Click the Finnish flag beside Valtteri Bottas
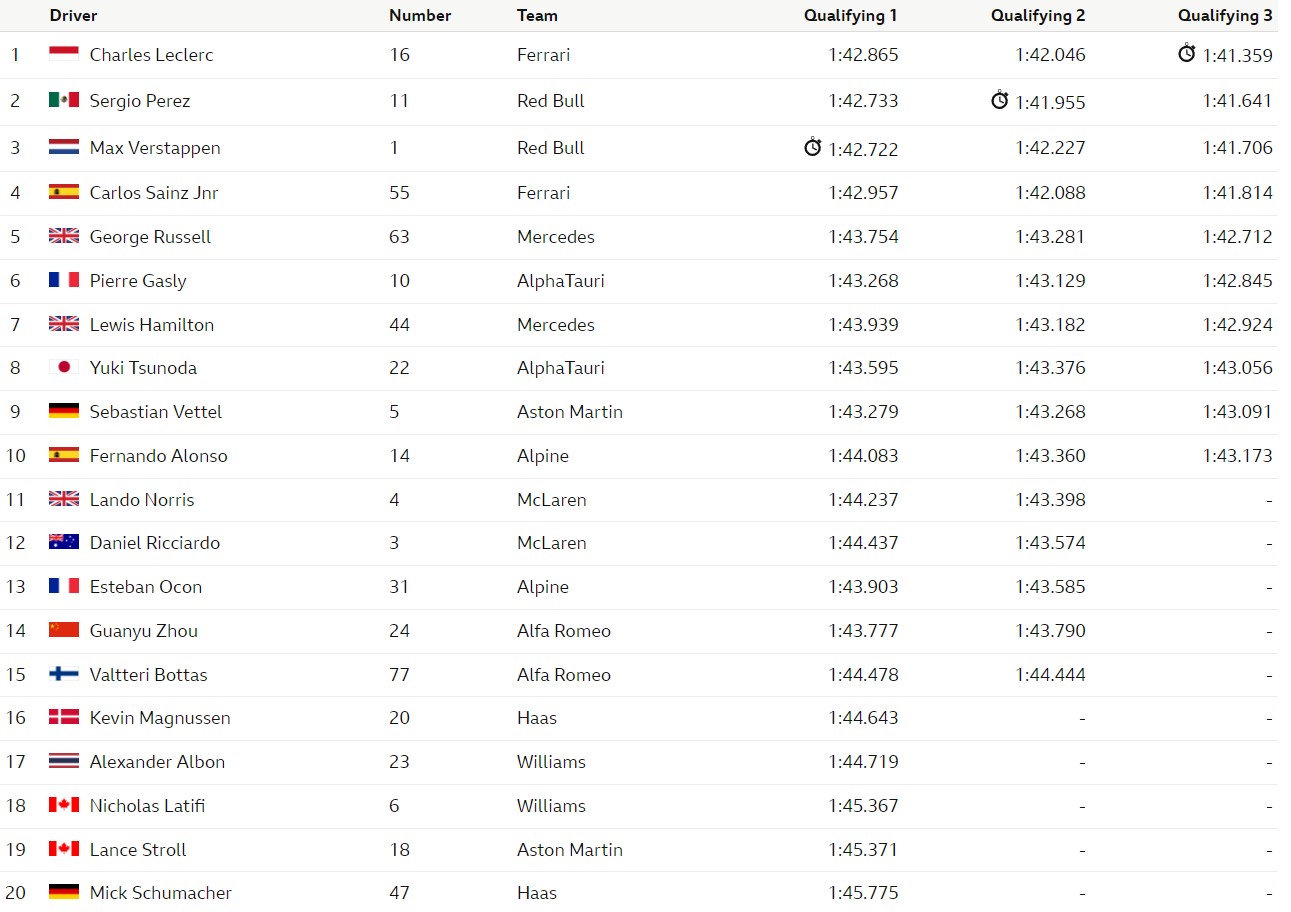 tap(64, 674)
